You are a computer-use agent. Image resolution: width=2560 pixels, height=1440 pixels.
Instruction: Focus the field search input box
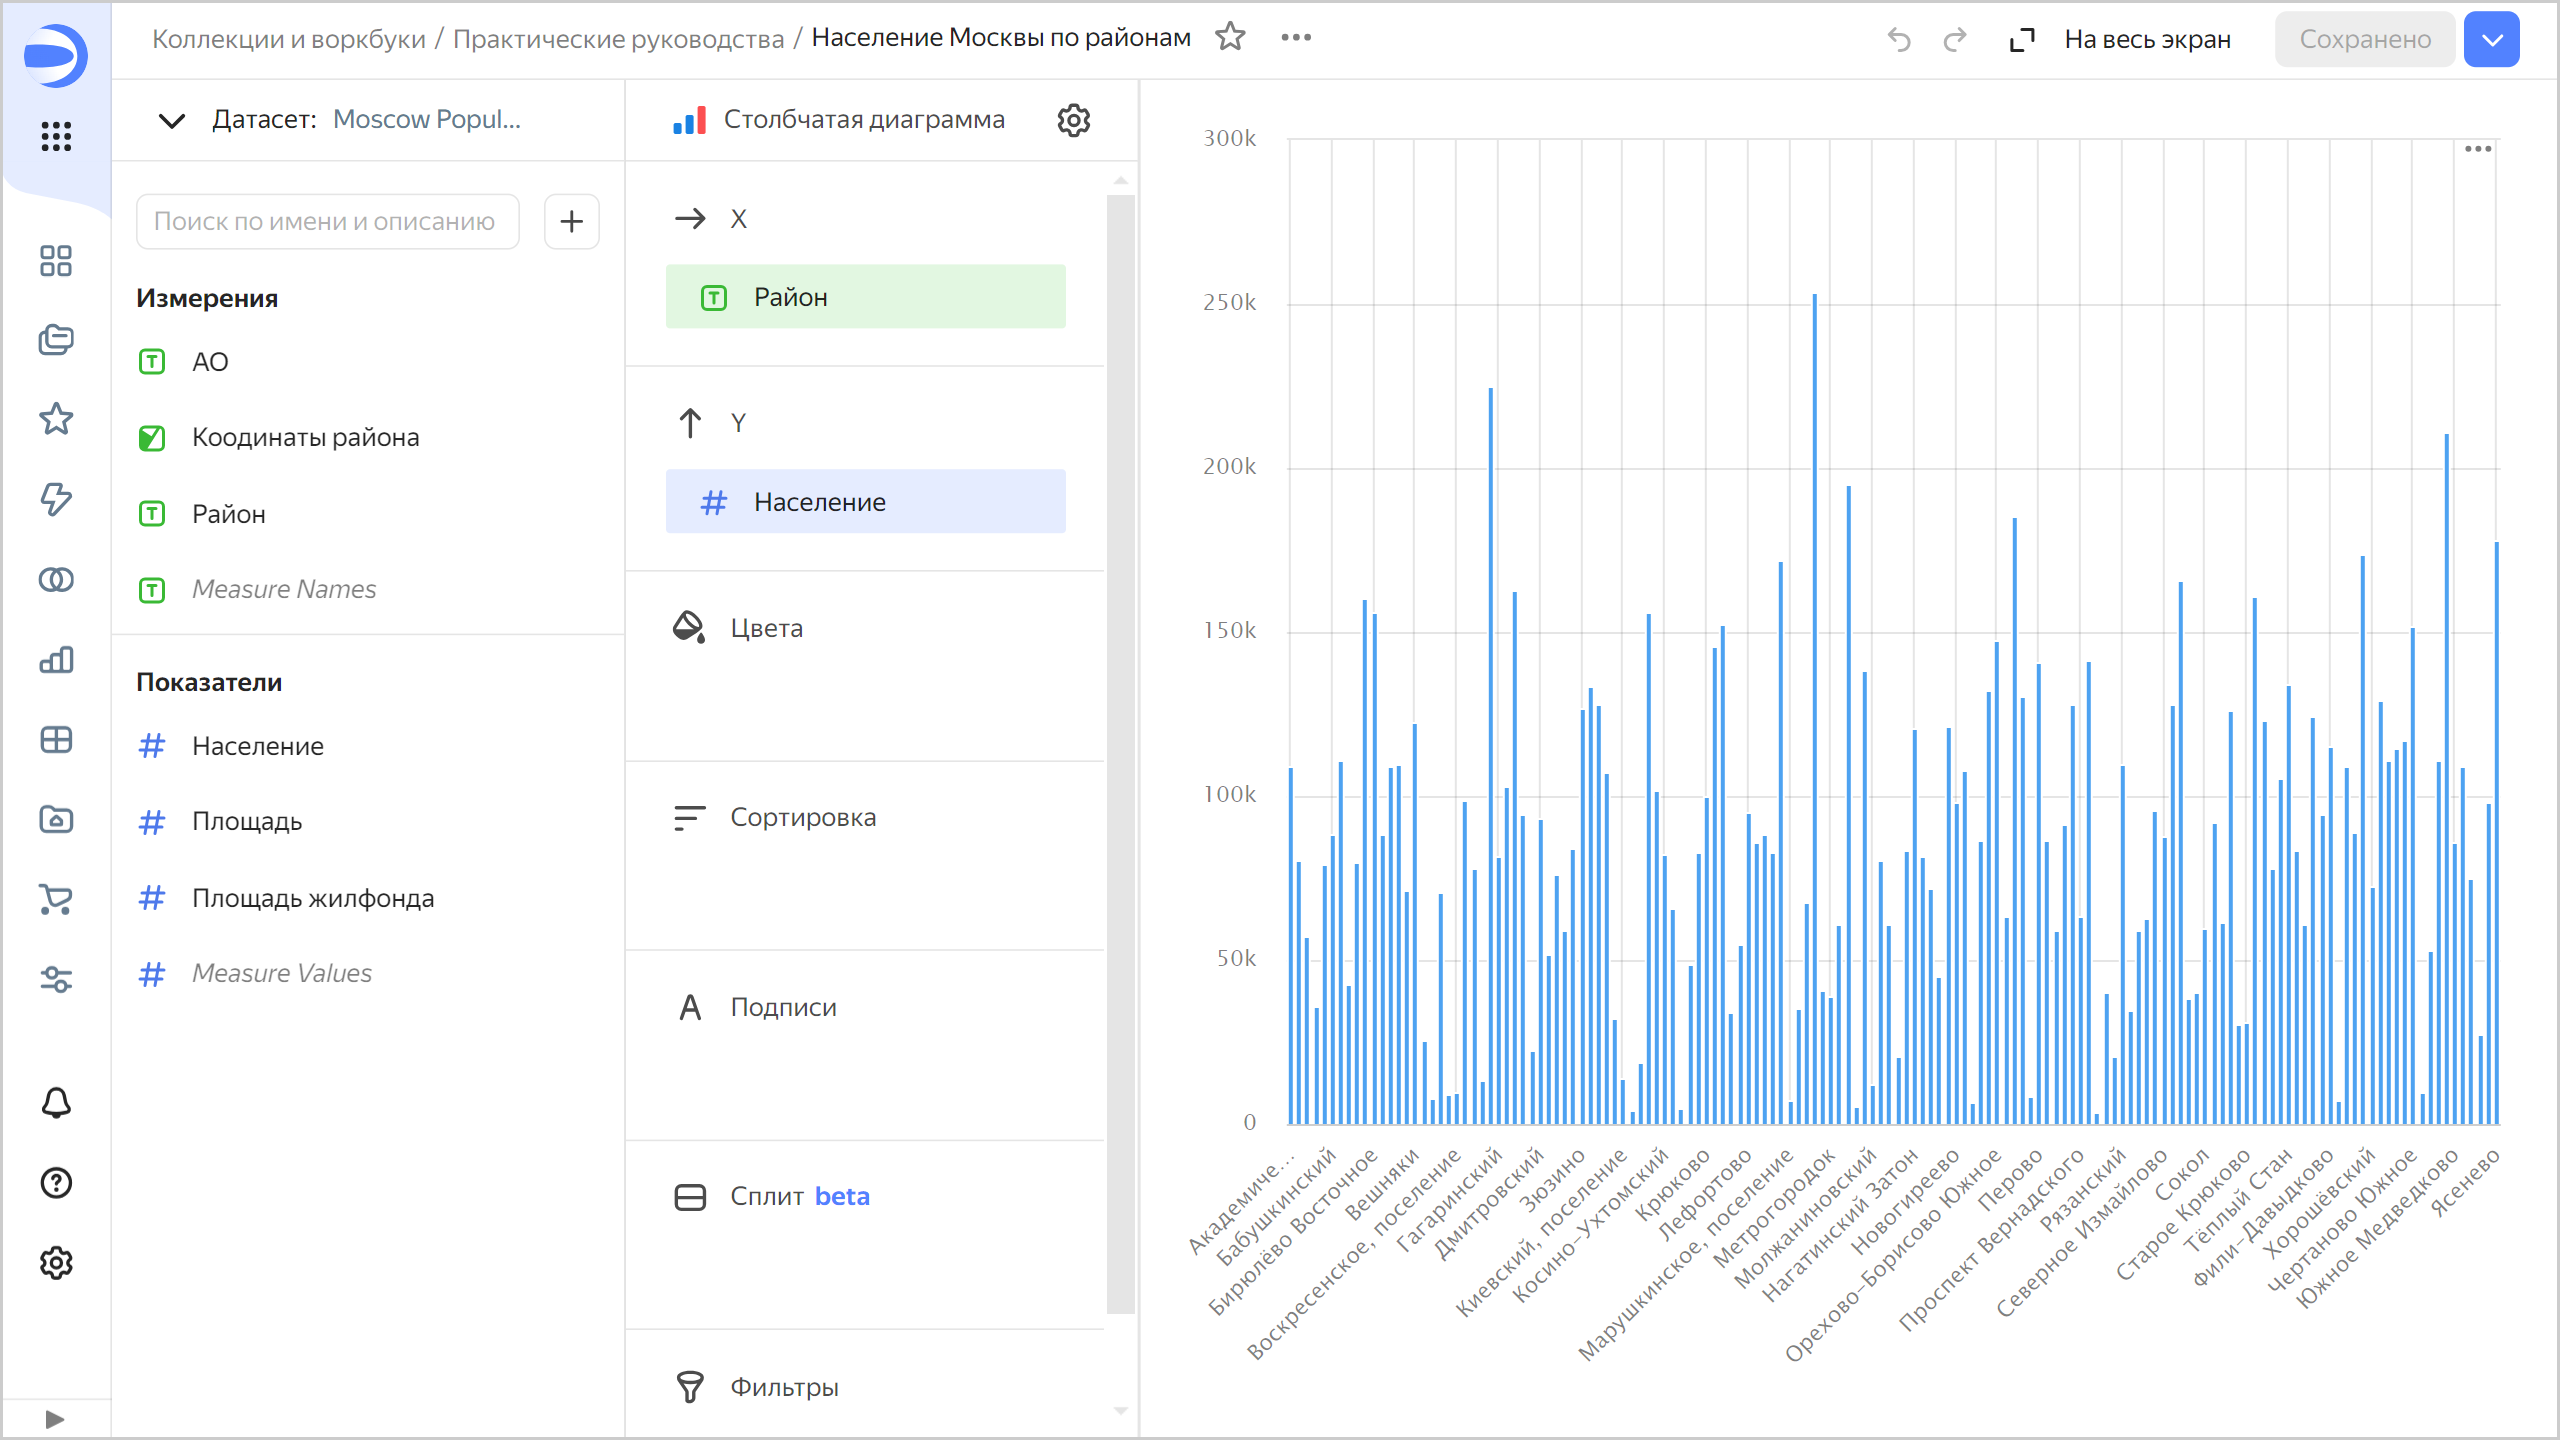(x=327, y=221)
